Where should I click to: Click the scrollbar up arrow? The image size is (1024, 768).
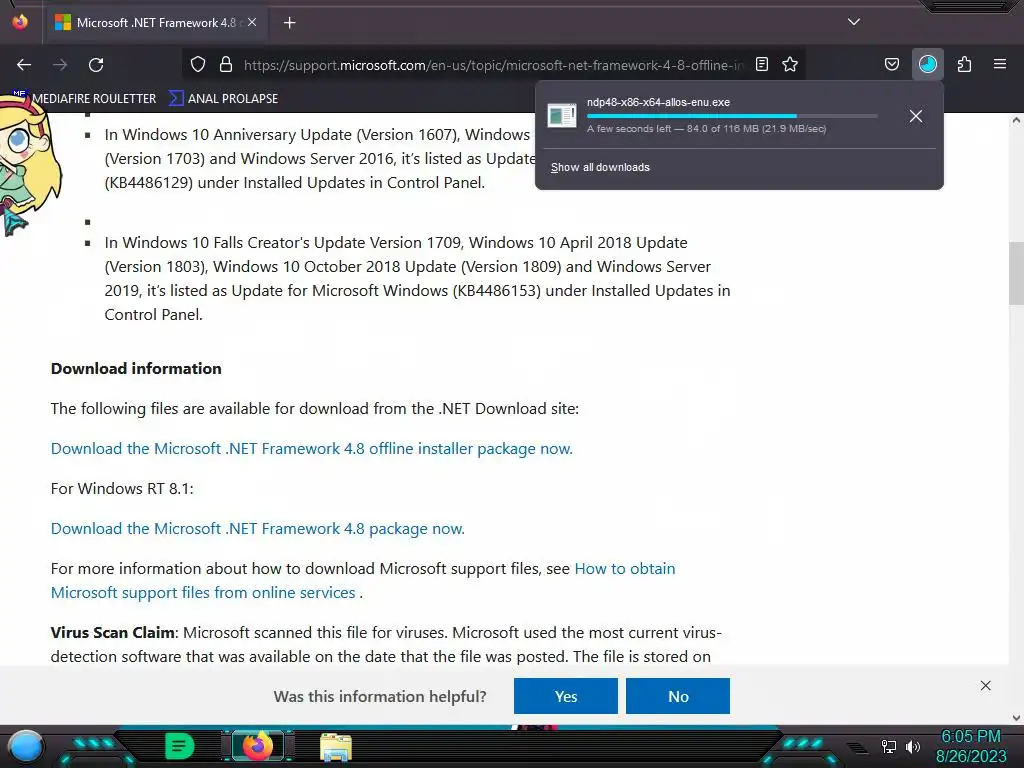1016,120
